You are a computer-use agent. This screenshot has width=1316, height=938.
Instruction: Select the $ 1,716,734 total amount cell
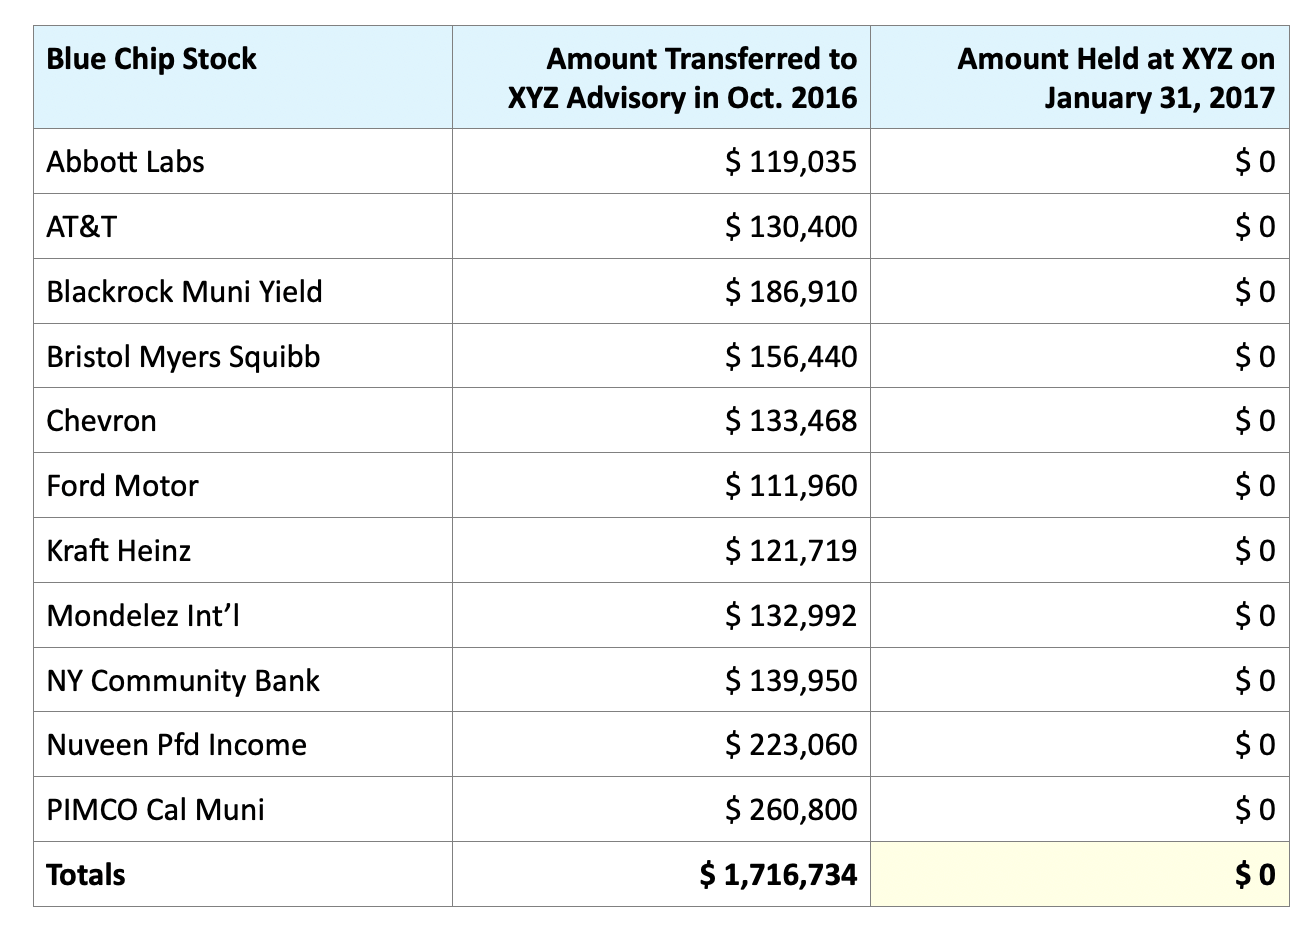[x=778, y=875]
